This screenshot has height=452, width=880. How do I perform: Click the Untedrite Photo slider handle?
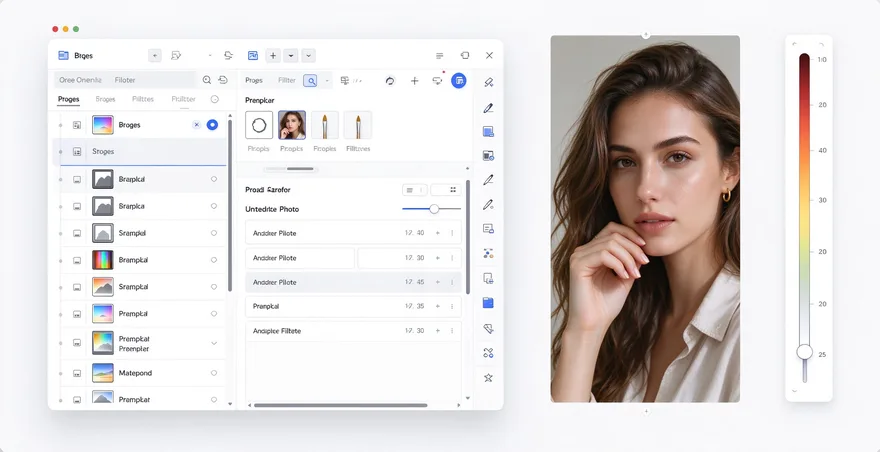pos(434,209)
